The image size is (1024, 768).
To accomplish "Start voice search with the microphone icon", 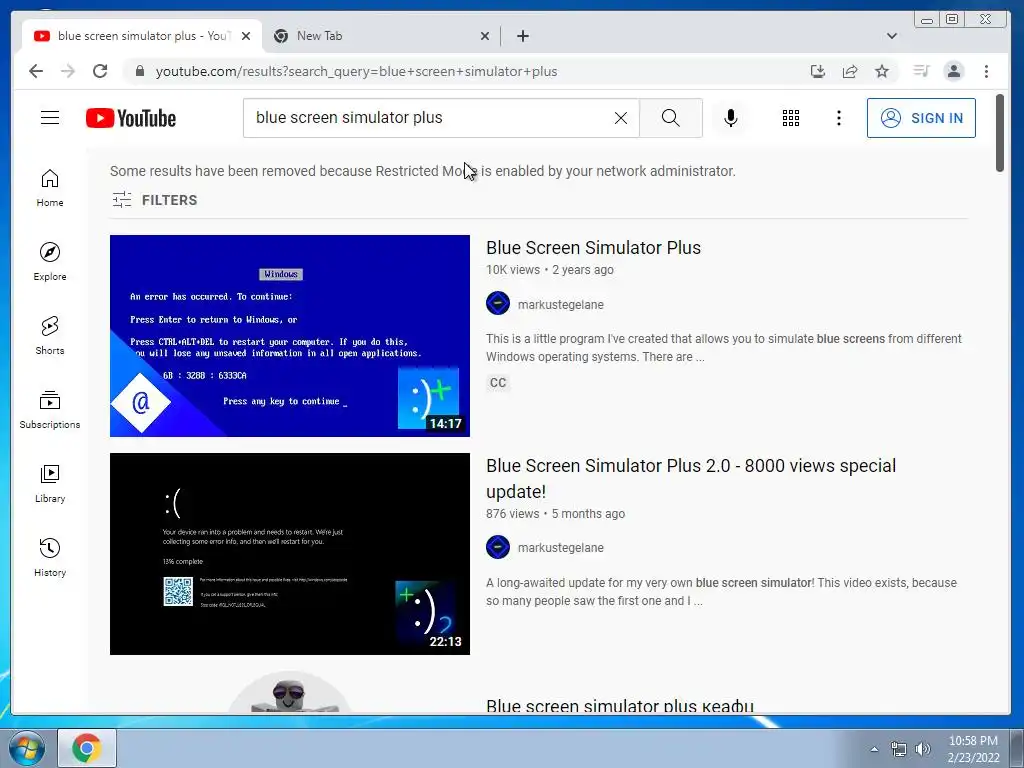I will coord(731,118).
